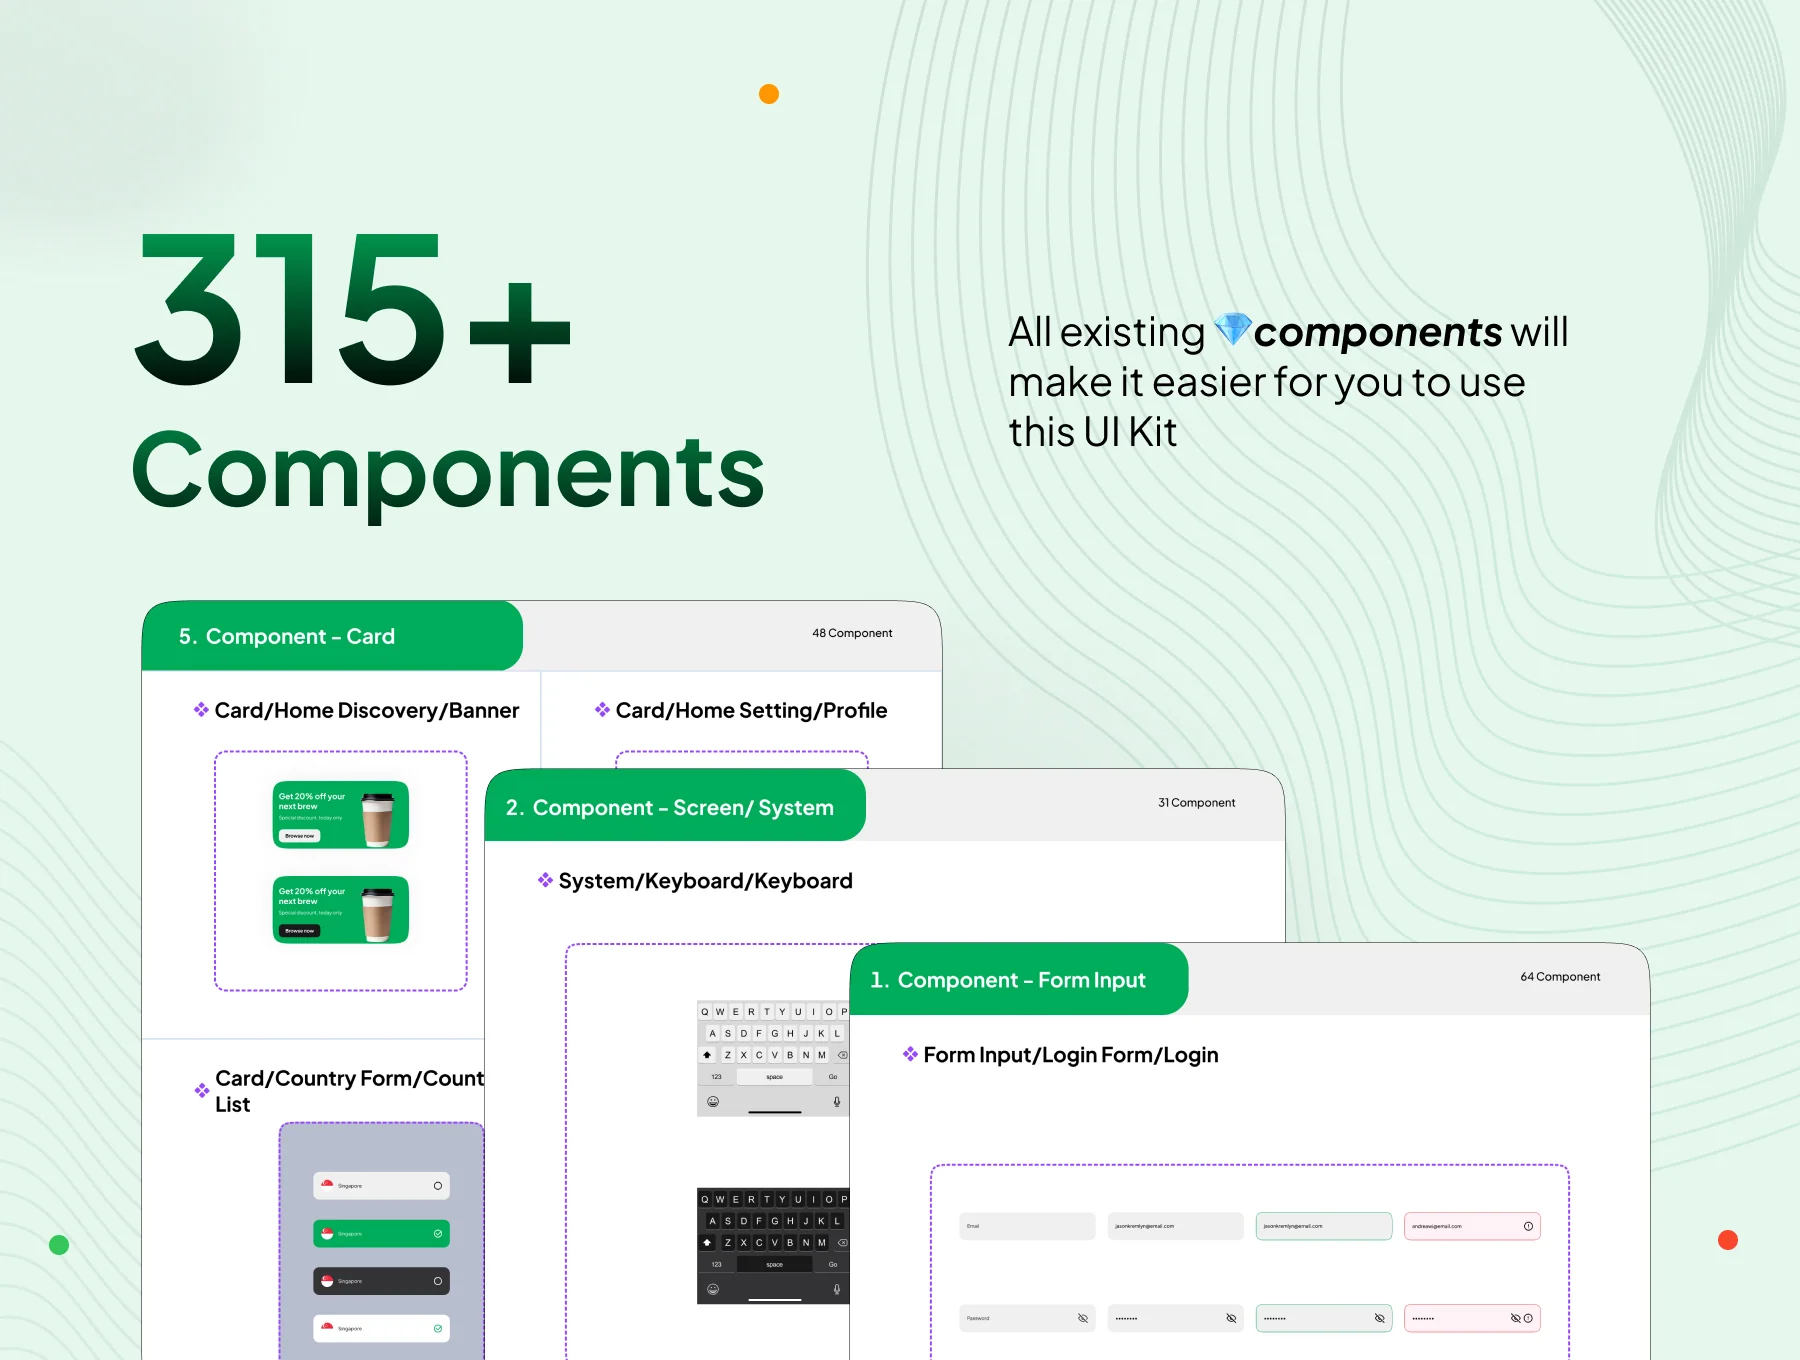Toggle password visibility in the green-bordered password field

click(x=1379, y=1318)
